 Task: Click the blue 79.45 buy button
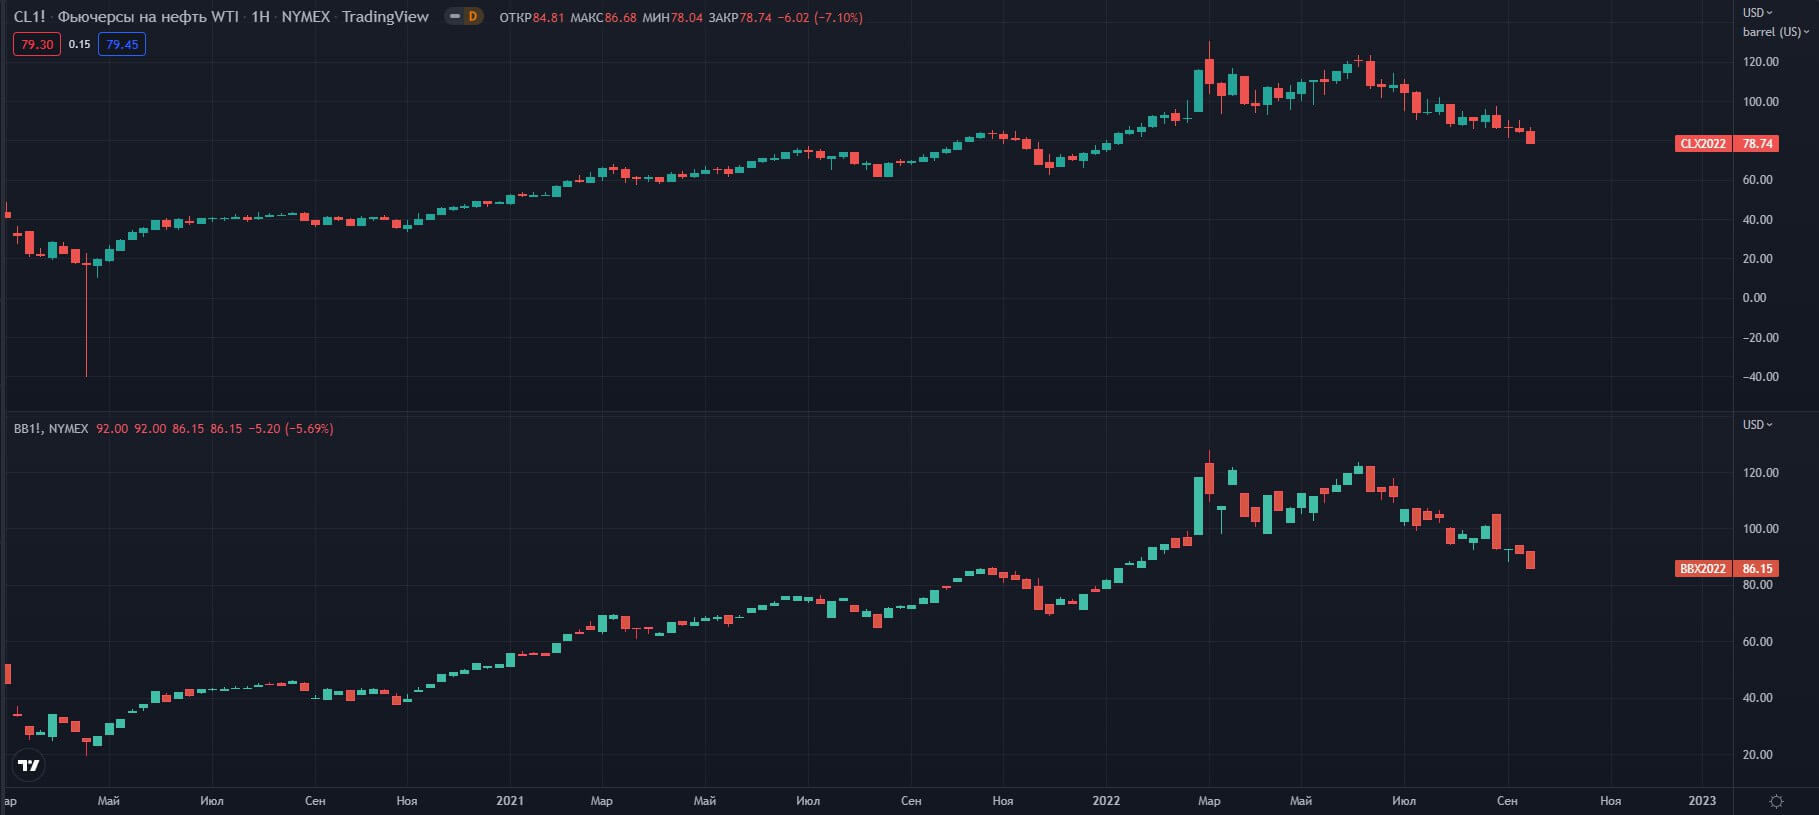pos(122,44)
